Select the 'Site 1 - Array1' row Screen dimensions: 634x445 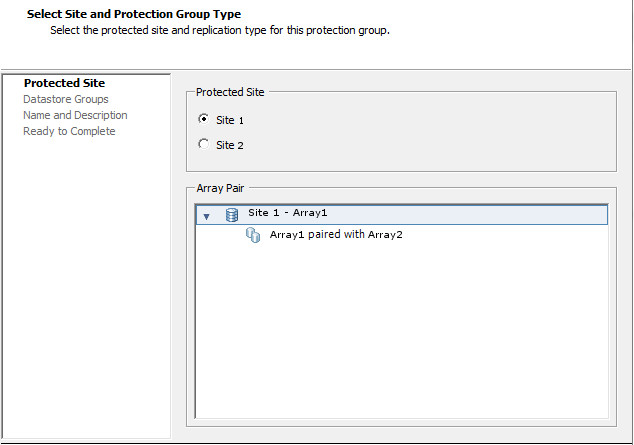click(x=402, y=215)
